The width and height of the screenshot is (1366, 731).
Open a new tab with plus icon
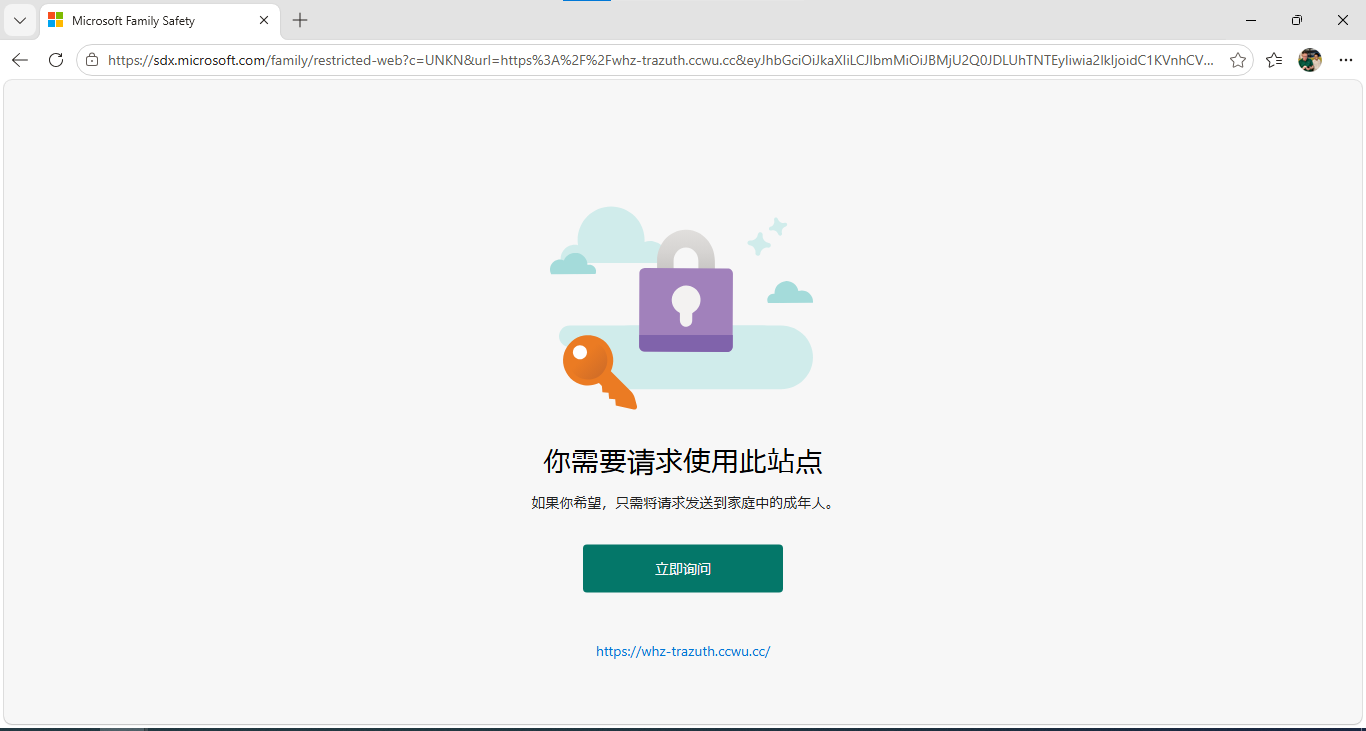point(300,20)
